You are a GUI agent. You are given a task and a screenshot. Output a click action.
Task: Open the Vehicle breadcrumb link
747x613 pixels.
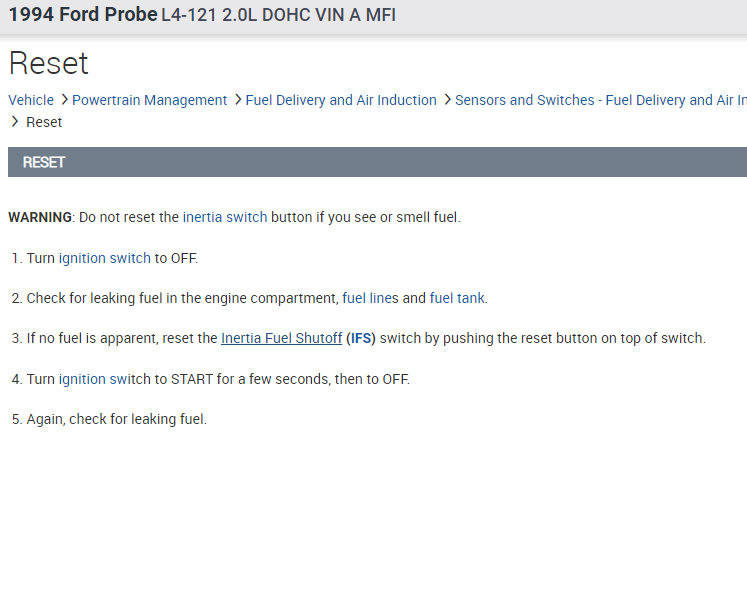(31, 100)
